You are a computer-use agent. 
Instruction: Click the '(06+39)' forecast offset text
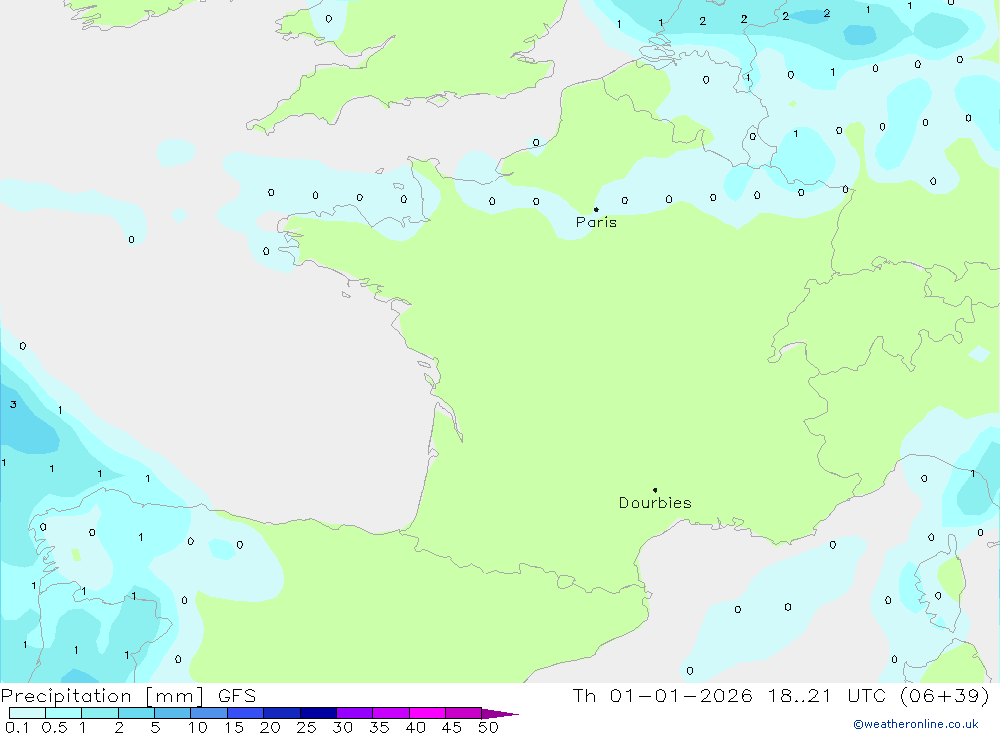945,696
